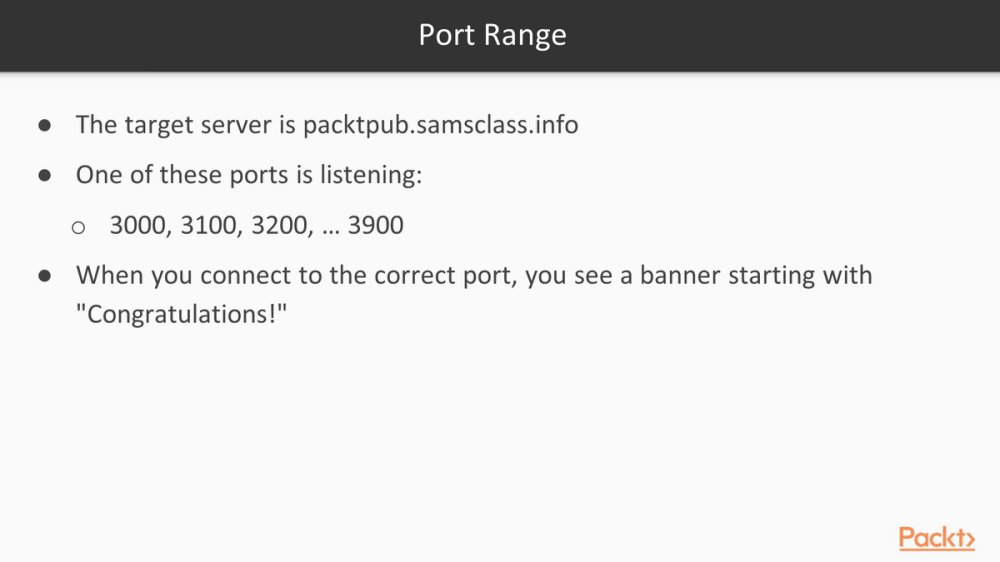Click the hollow sub-bullet circle before 3000
The height and width of the screenshot is (562, 1000).
(78, 227)
